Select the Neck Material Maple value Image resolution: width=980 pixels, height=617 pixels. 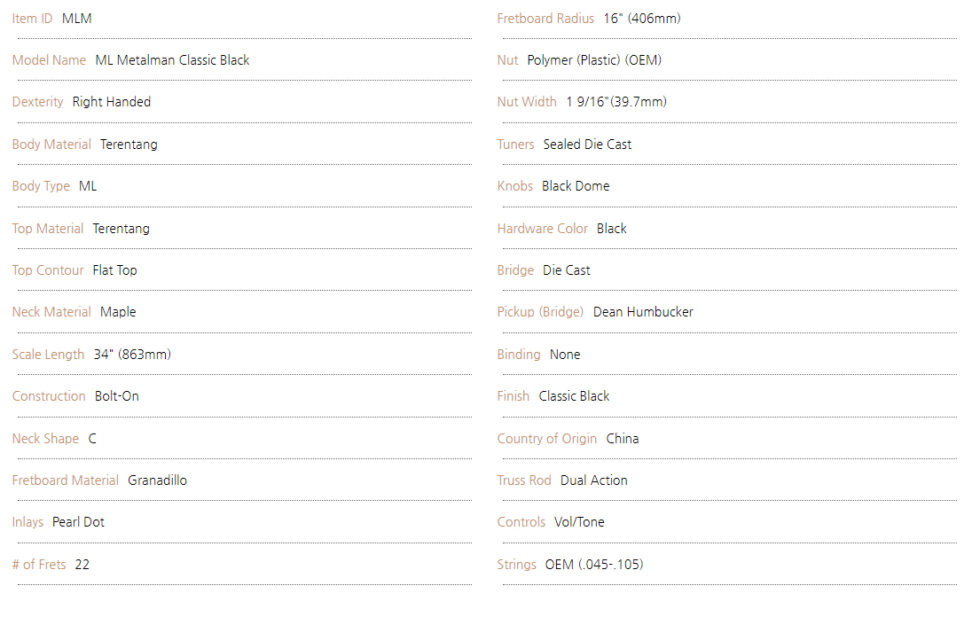pos(118,312)
